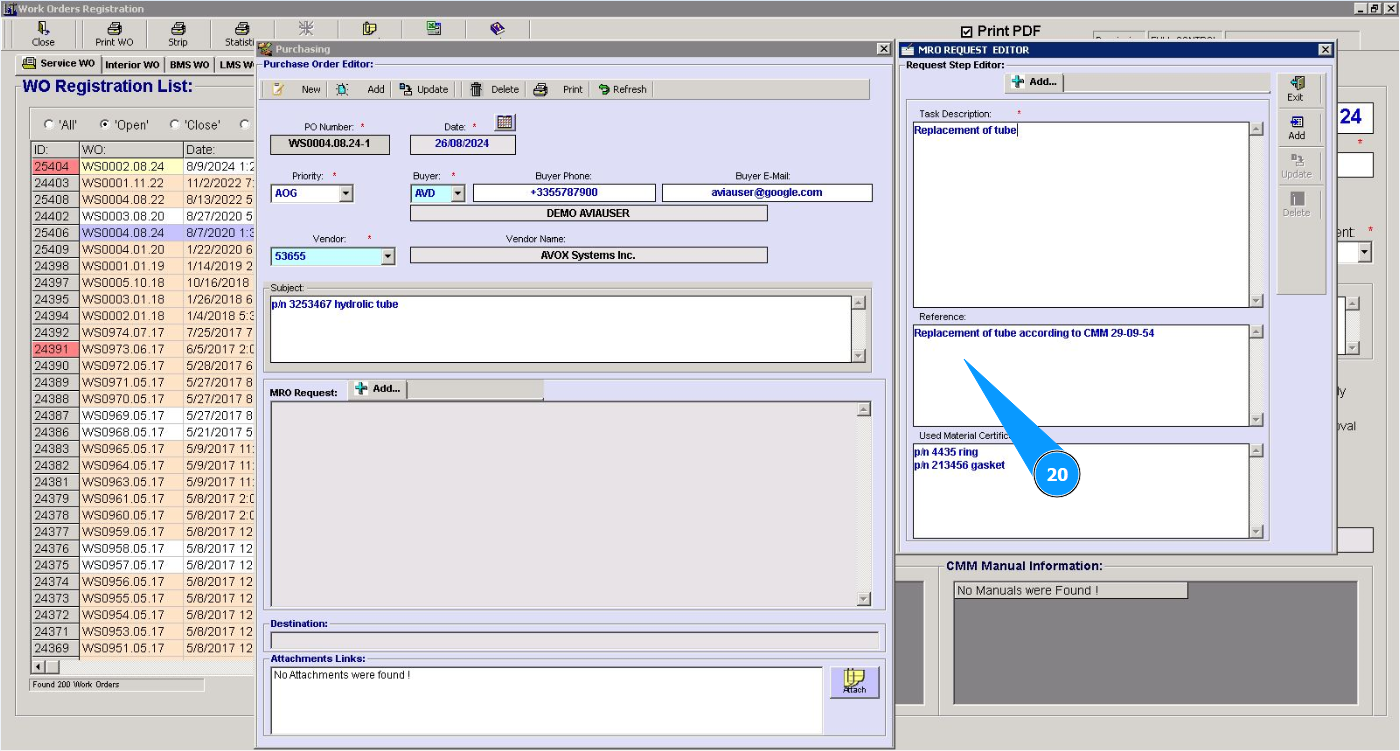Click Refresh in the Purchase Order toolbar

[x=622, y=89]
